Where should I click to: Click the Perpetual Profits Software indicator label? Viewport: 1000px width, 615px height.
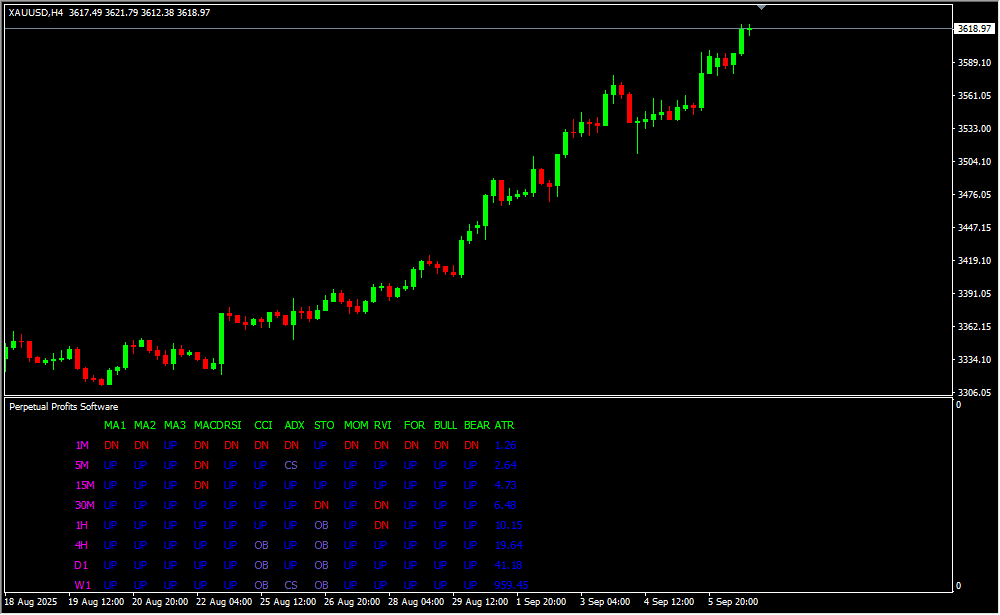tap(63, 407)
